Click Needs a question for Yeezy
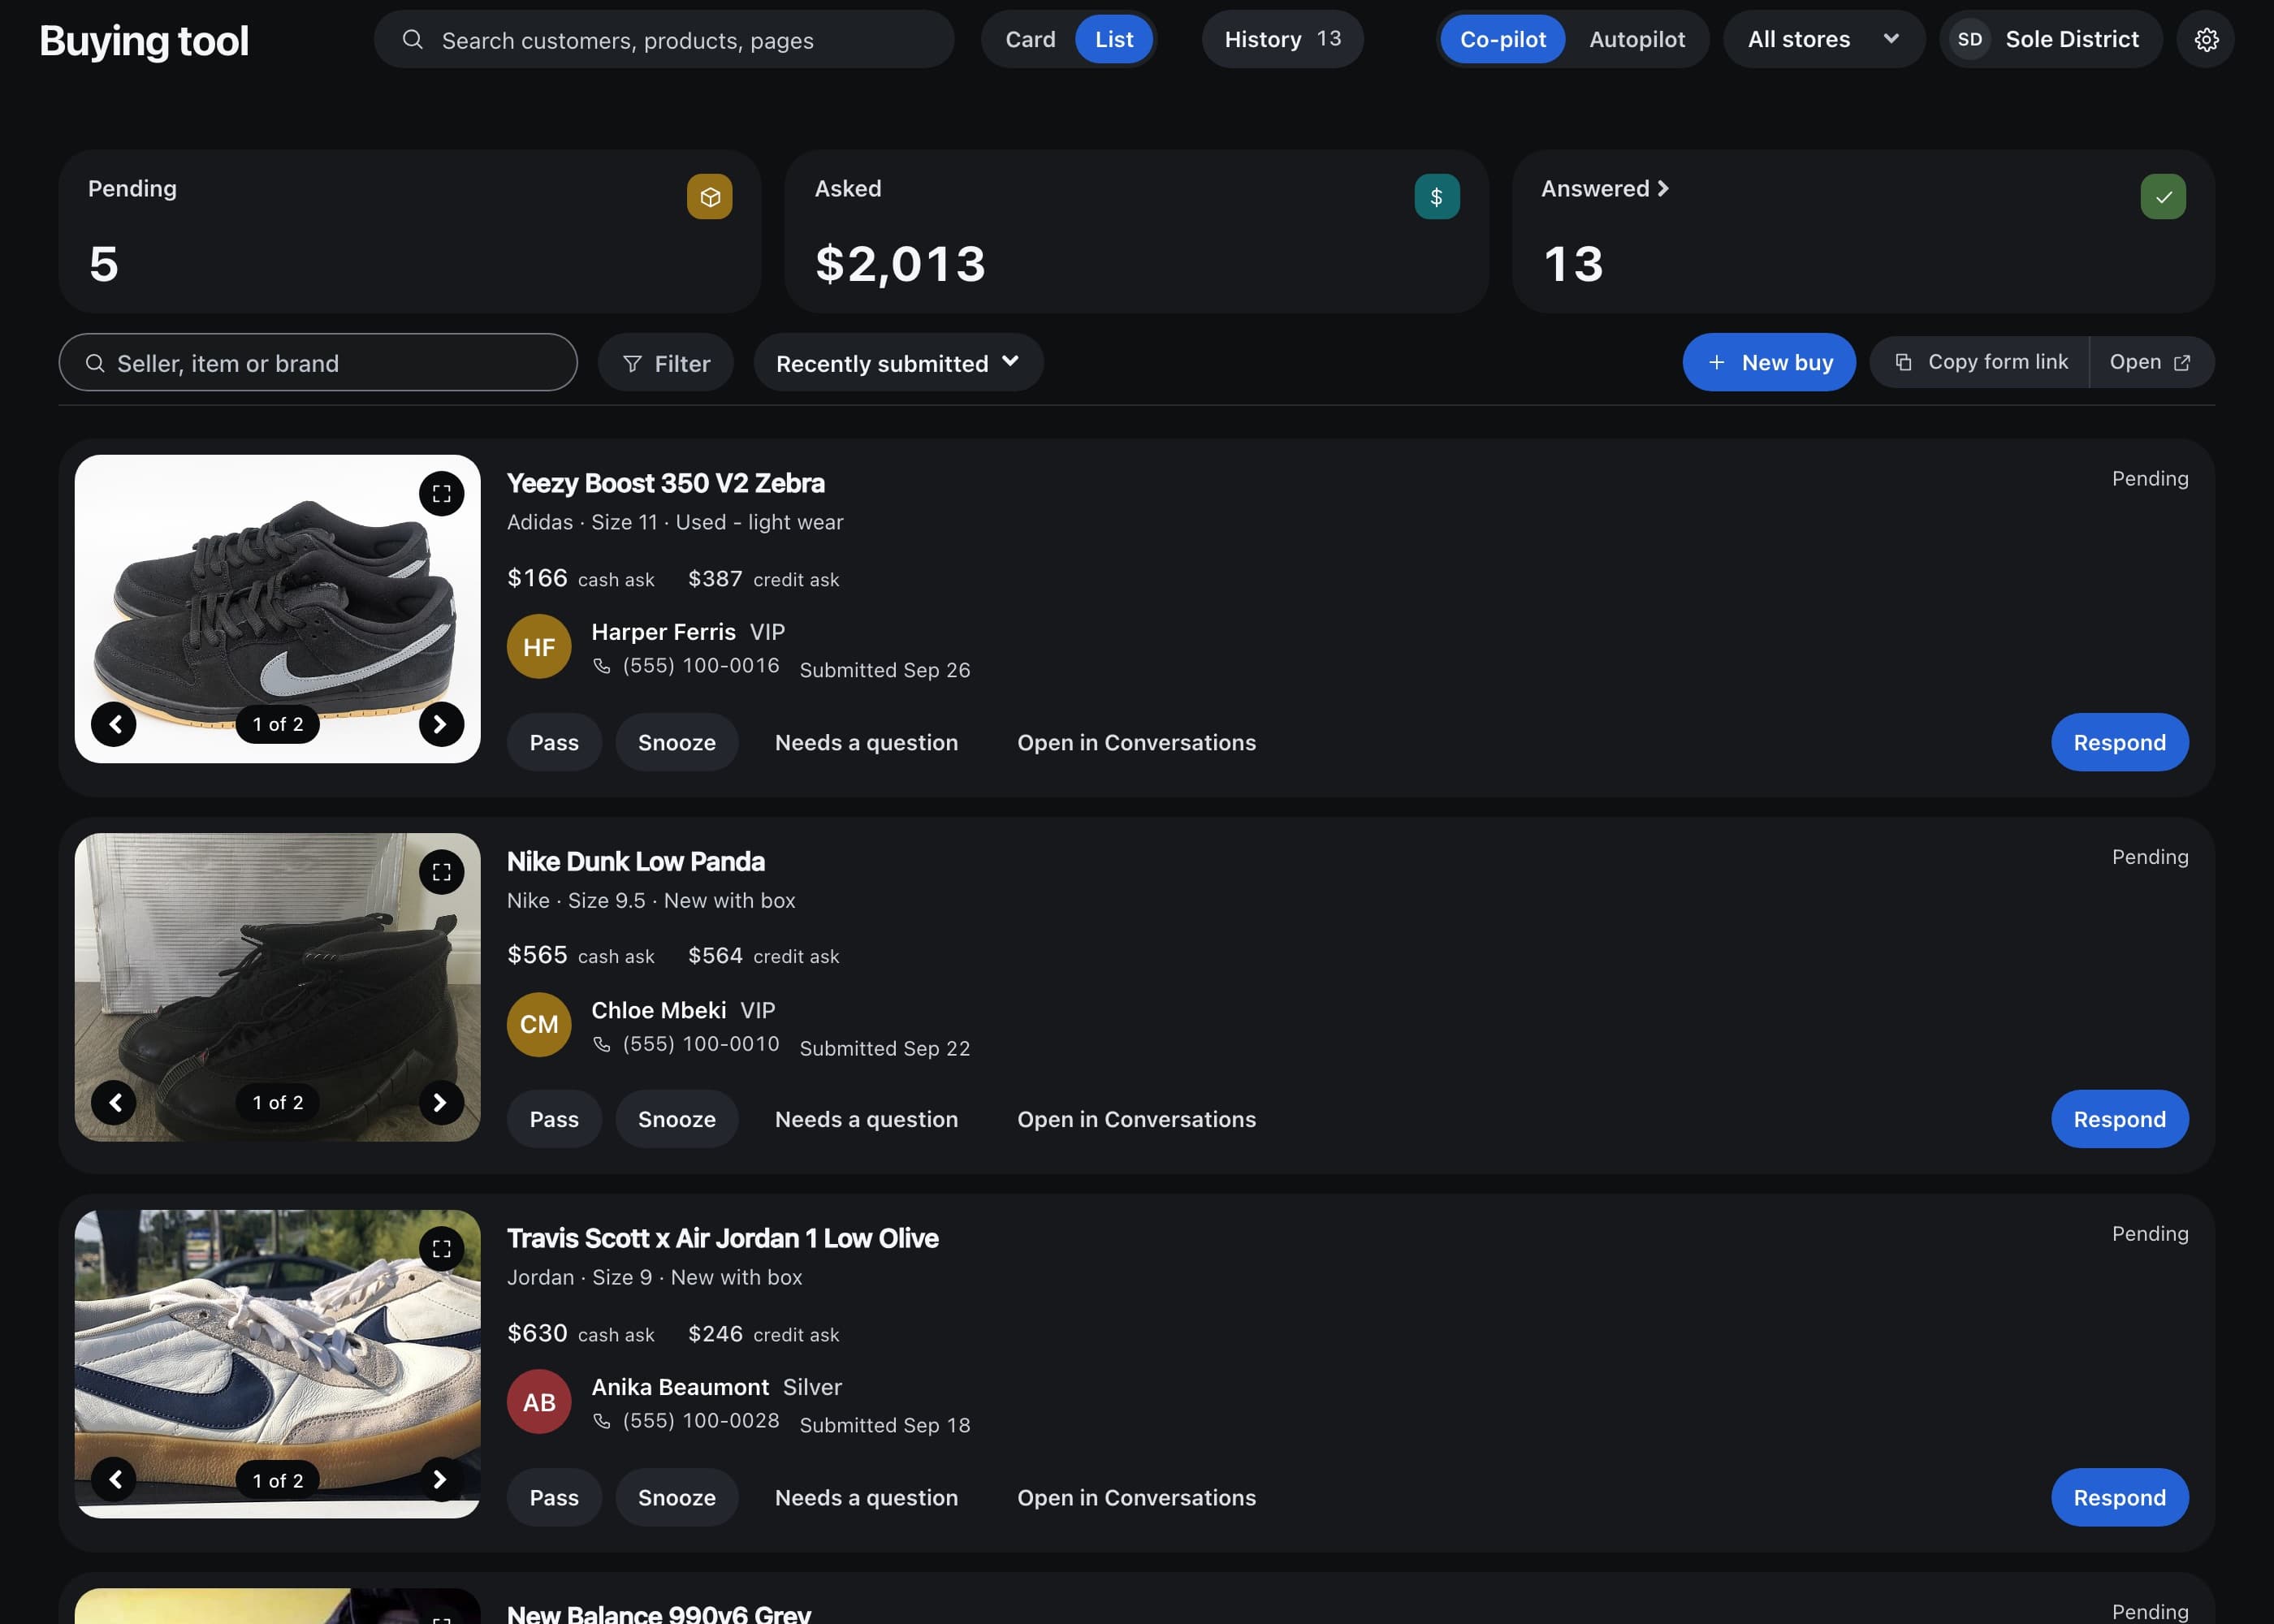The height and width of the screenshot is (1624, 2274). coord(866,742)
